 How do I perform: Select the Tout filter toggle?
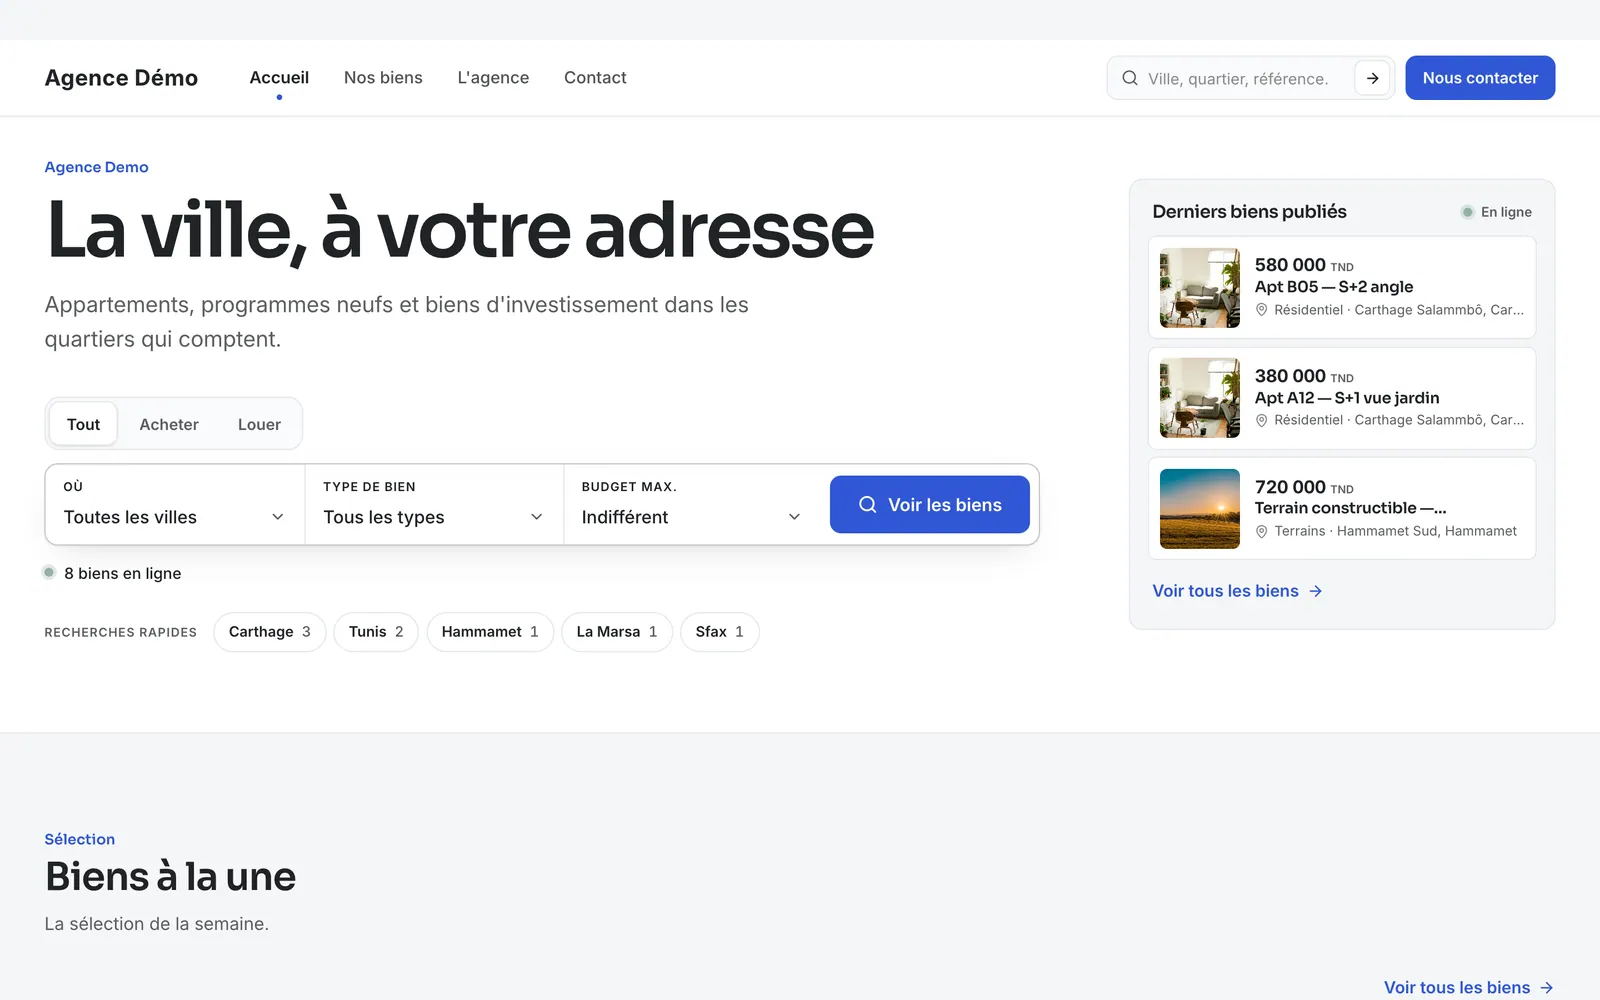[83, 424]
